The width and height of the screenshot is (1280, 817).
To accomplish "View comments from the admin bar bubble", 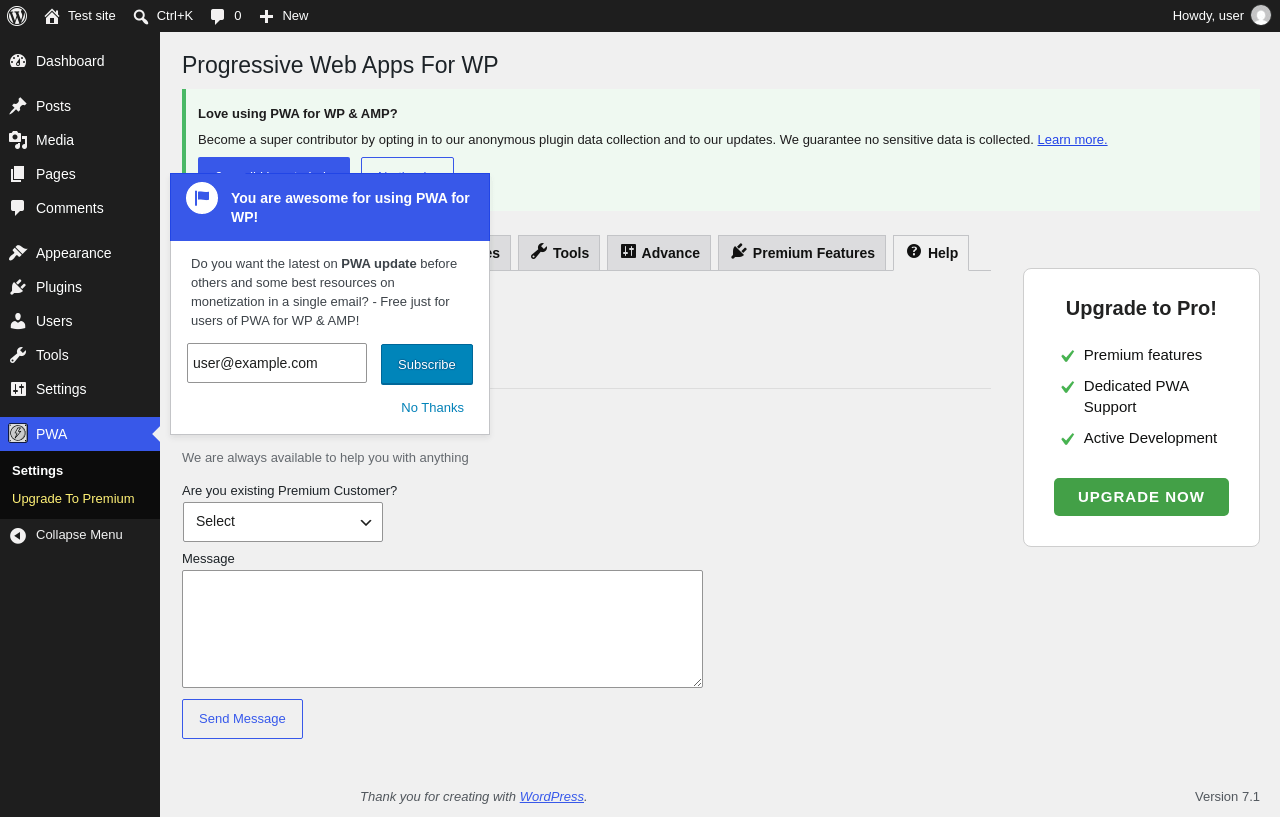I will (225, 16).
